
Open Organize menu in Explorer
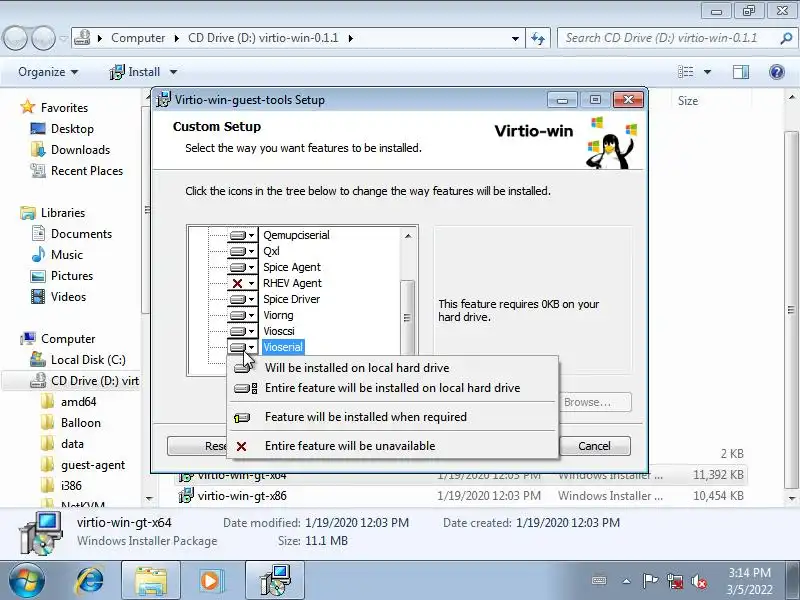tap(48, 72)
